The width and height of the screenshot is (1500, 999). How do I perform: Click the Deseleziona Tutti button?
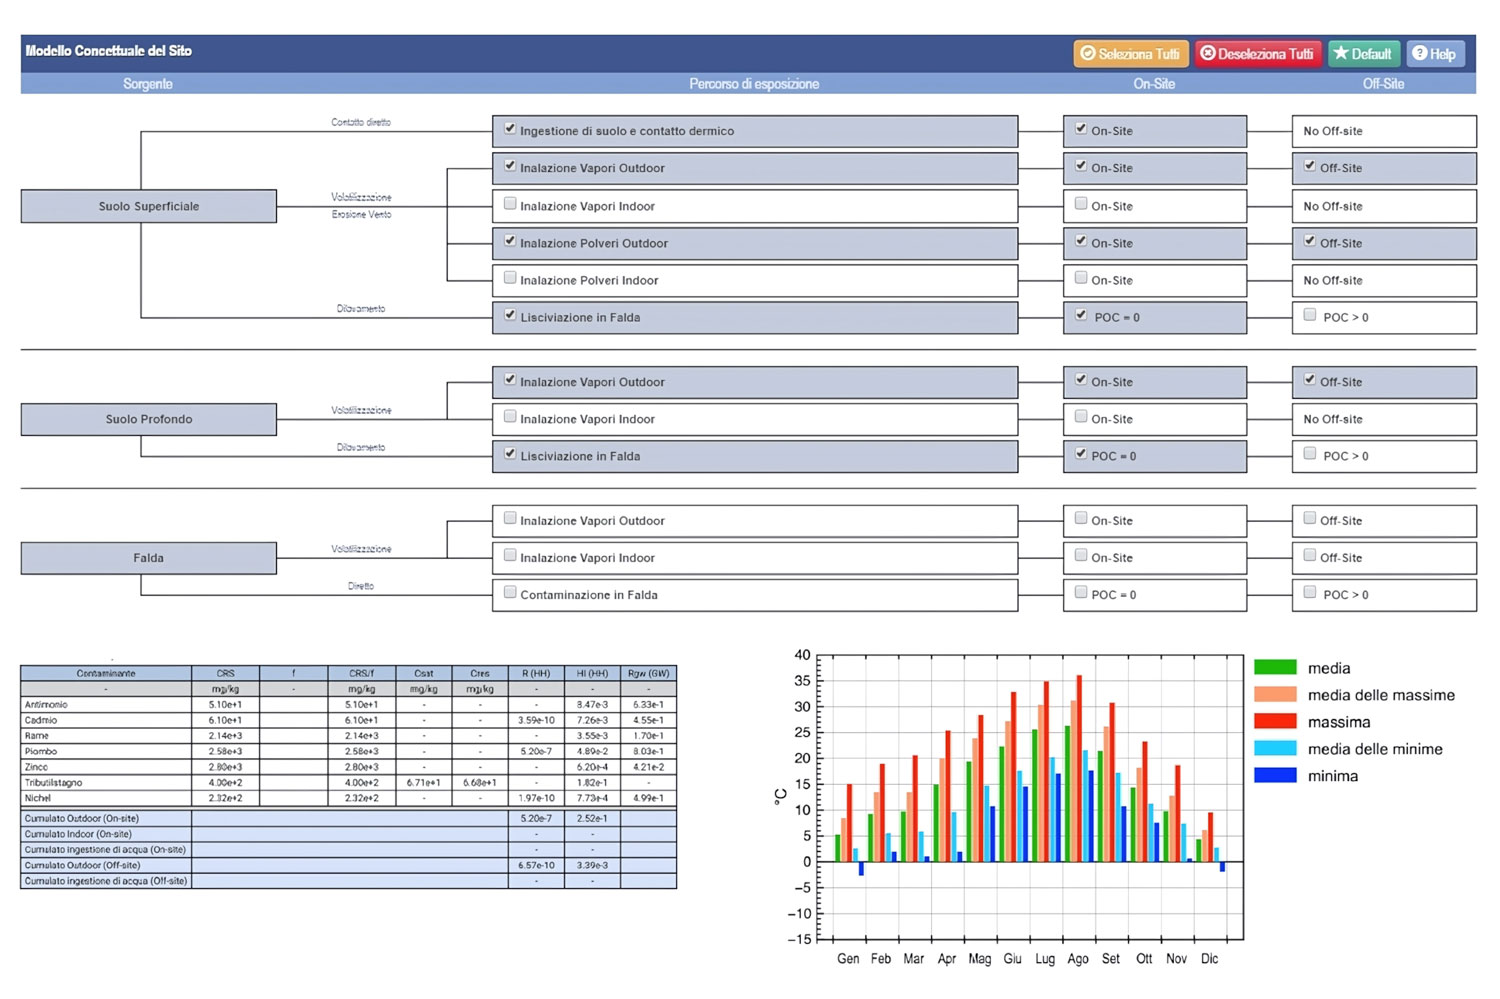point(1258,54)
